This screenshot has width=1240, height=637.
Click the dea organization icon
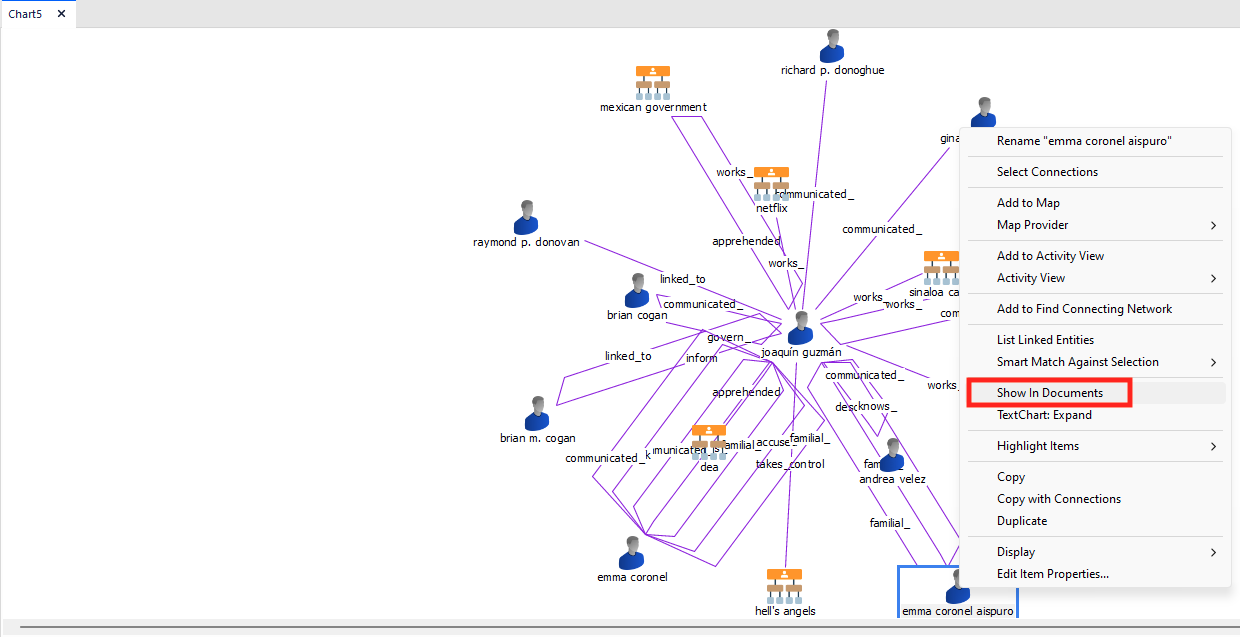(x=709, y=442)
